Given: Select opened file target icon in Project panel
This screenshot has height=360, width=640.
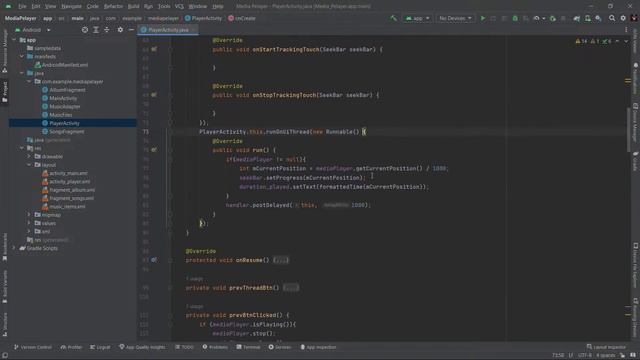Looking at the screenshot, I should click(x=84, y=30).
